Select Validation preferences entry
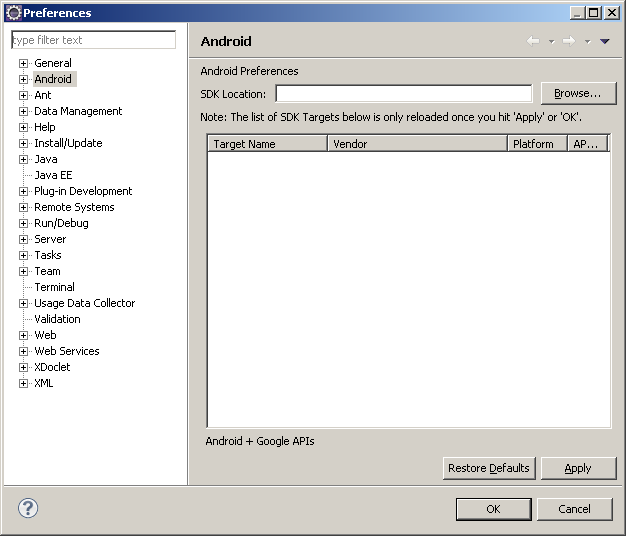The width and height of the screenshot is (626, 536). point(57,319)
